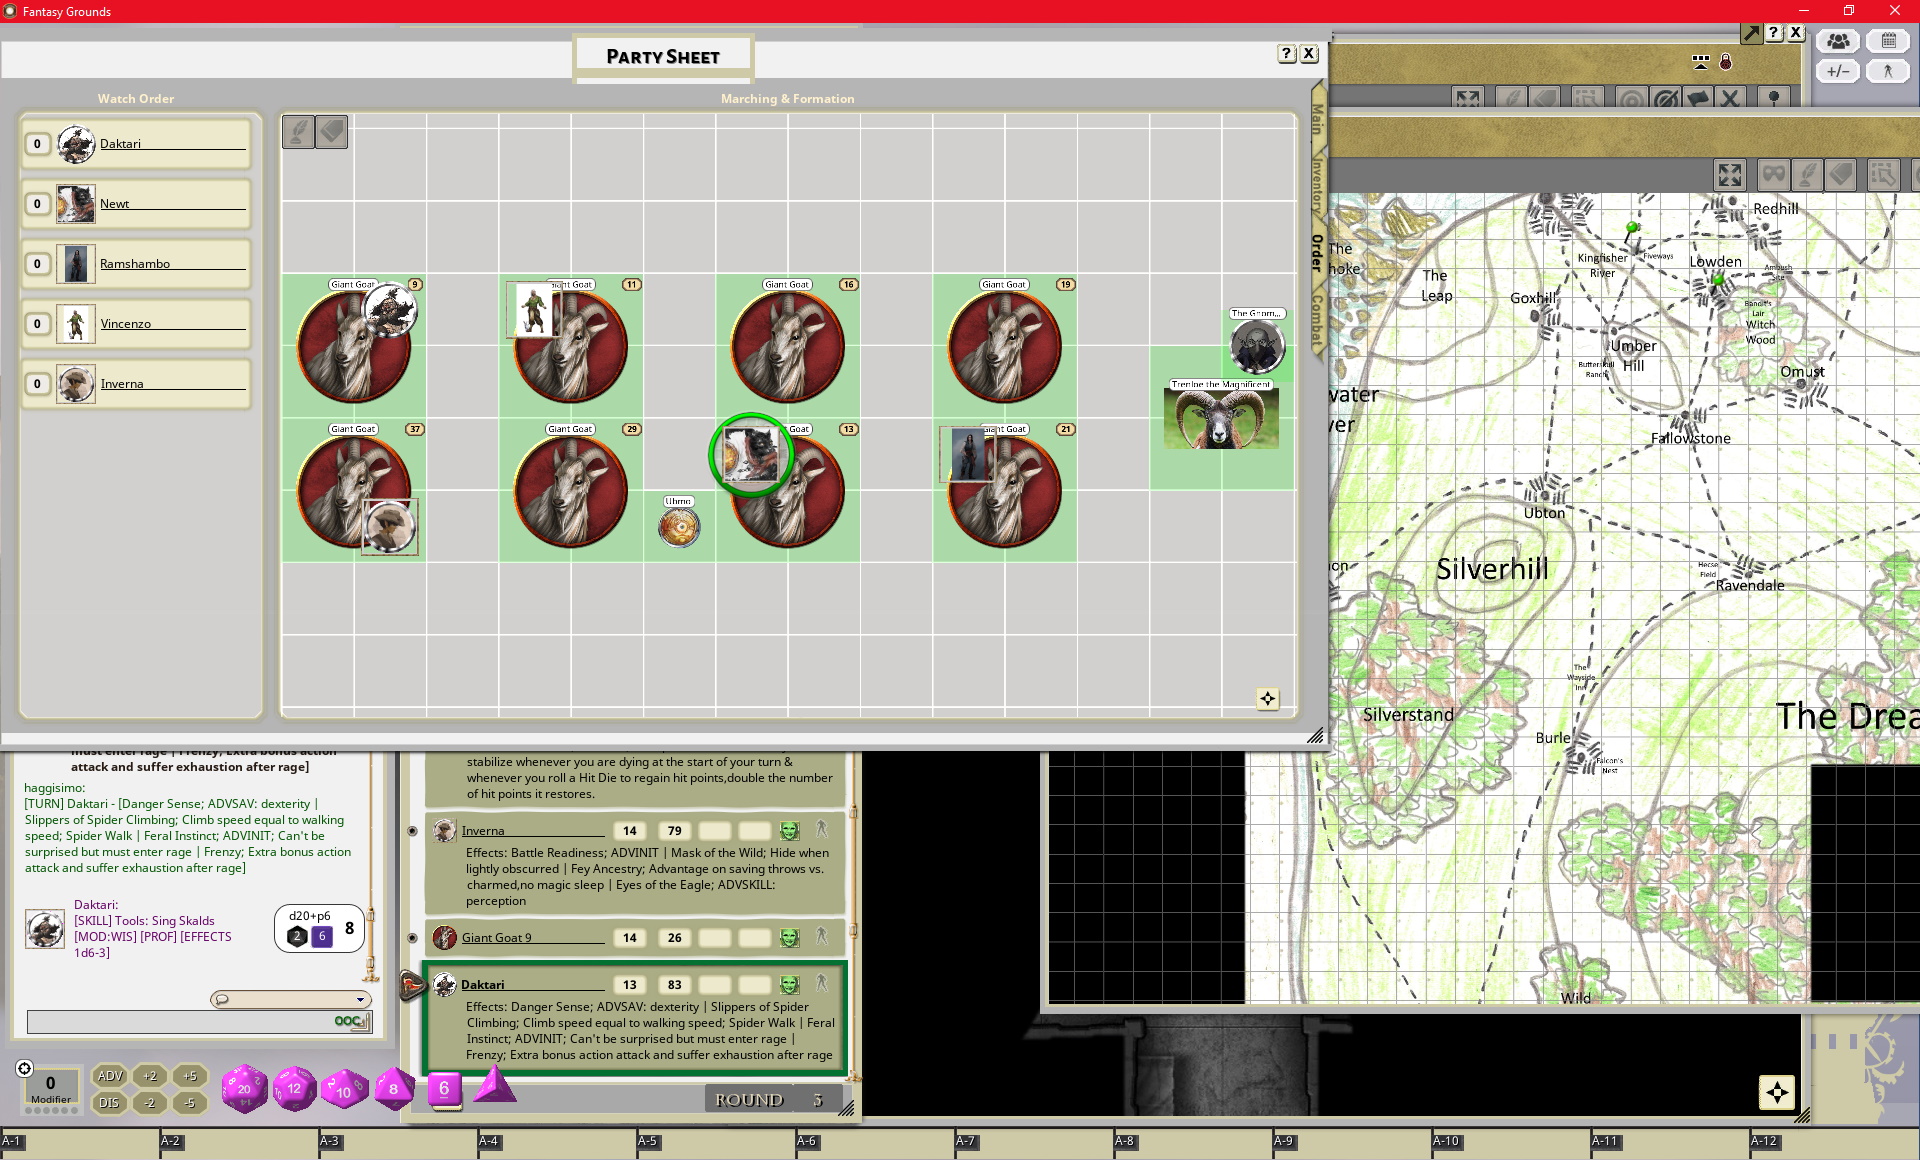Viewport: 1920px width, 1160px height.
Task: Toggle the -5 modifier button
Action: (190, 1103)
